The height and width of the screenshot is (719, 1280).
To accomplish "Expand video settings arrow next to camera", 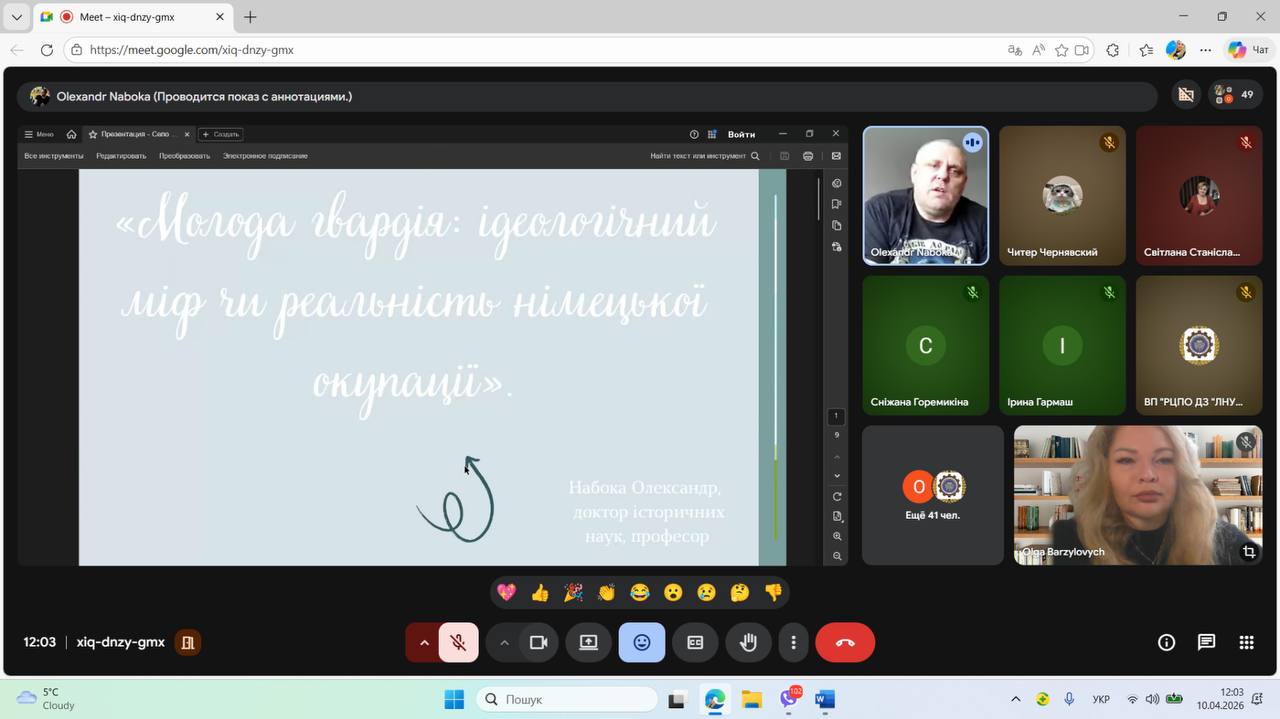I will pos(504,643).
